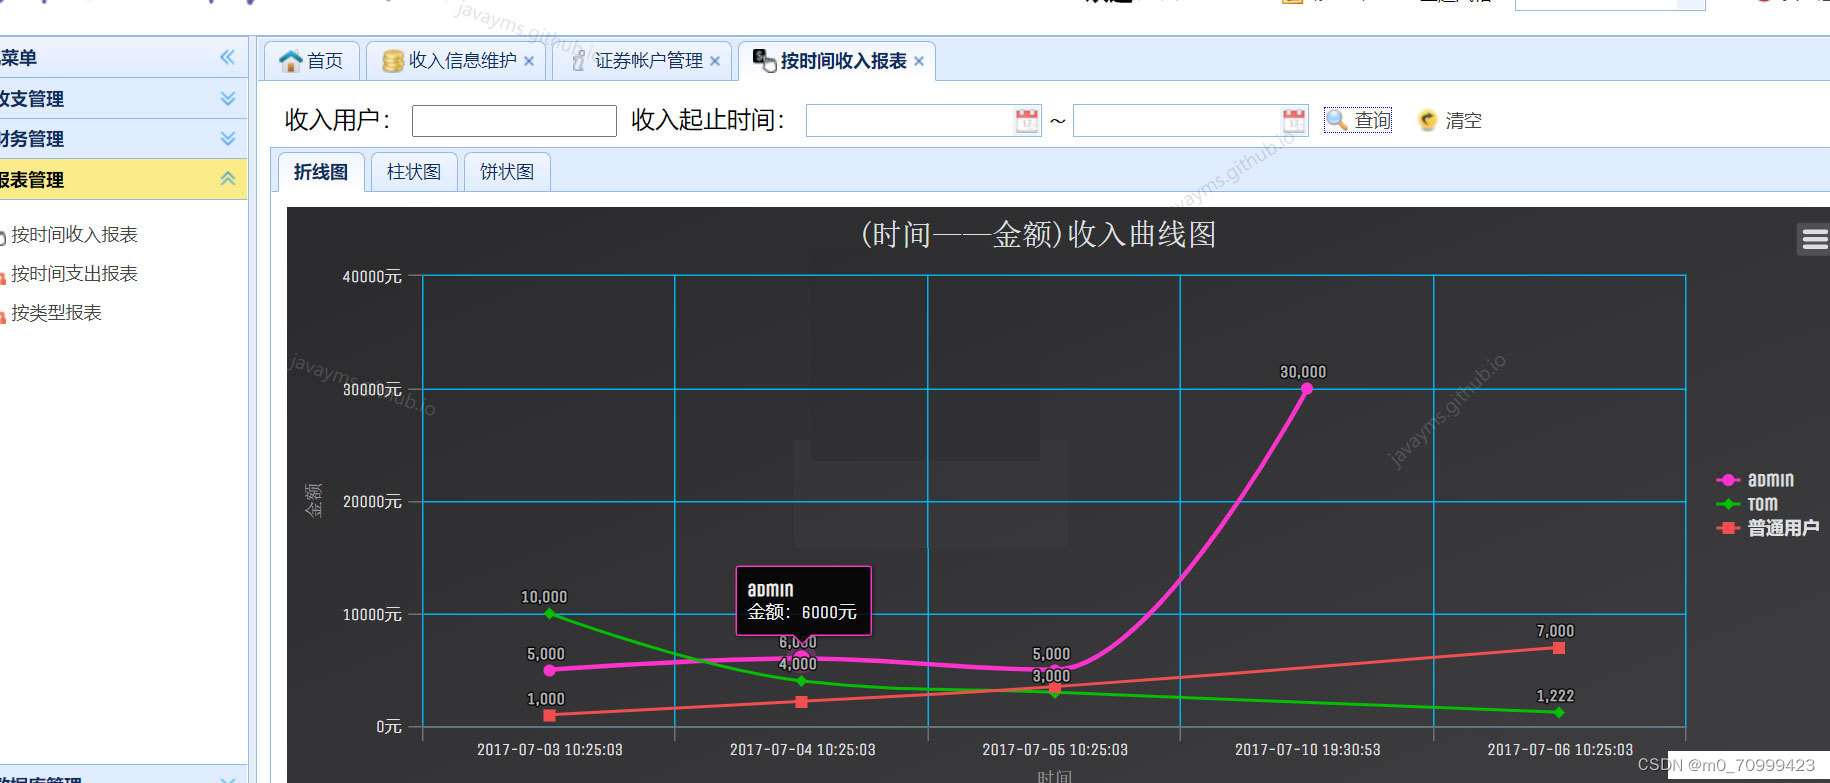This screenshot has width=1830, height=783.
Task: Open 按类型报表 in sidebar
Action: tap(56, 313)
